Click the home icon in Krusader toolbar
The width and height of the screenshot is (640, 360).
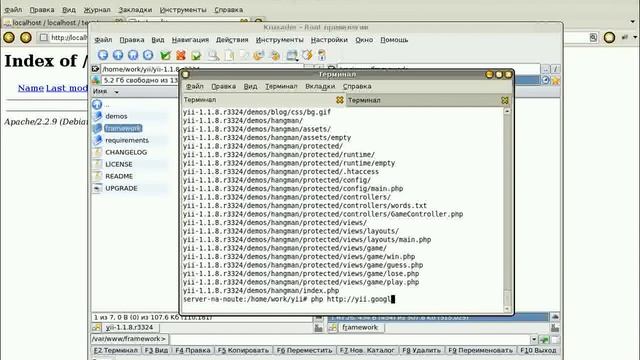(133, 55)
